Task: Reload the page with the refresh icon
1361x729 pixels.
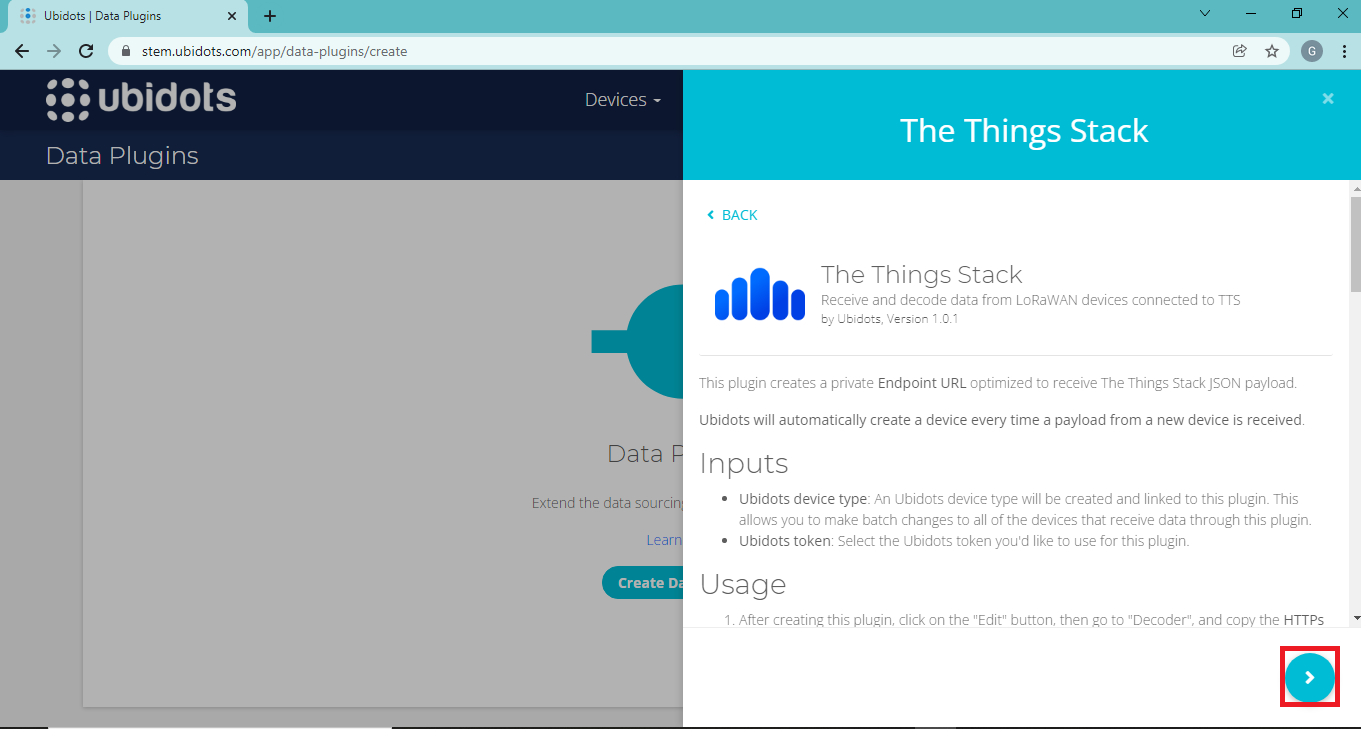Action: (x=86, y=51)
